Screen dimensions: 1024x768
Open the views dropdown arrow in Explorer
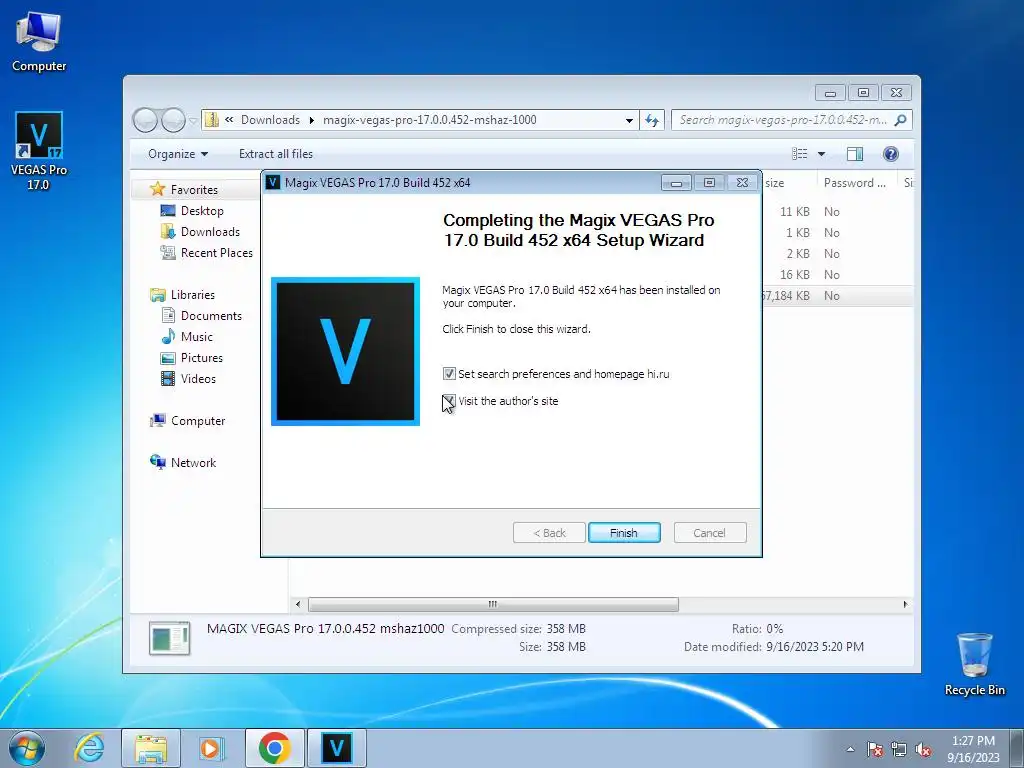[x=822, y=154]
